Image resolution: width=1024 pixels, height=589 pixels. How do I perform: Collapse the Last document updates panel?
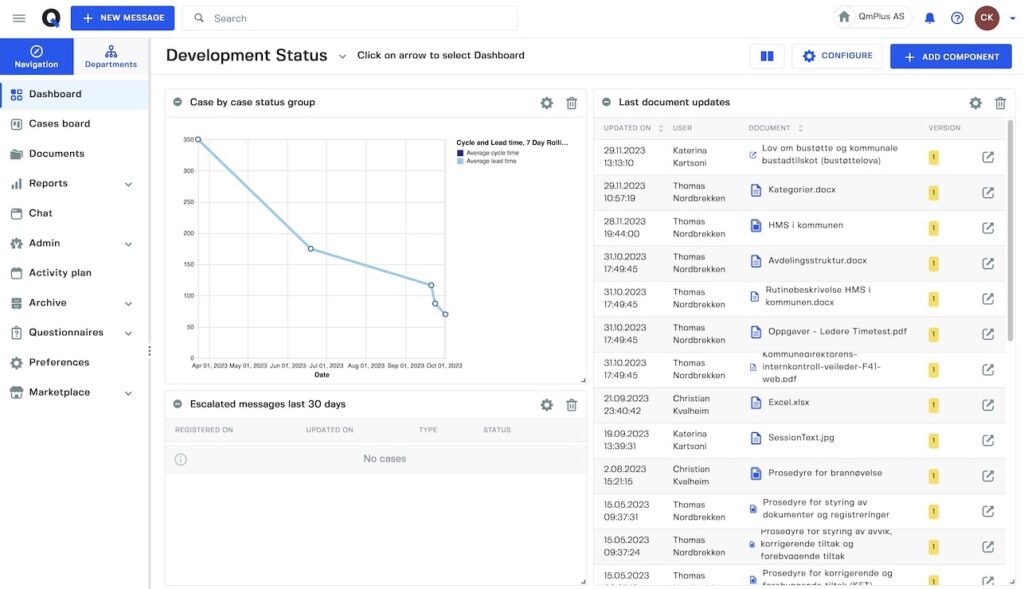click(606, 102)
